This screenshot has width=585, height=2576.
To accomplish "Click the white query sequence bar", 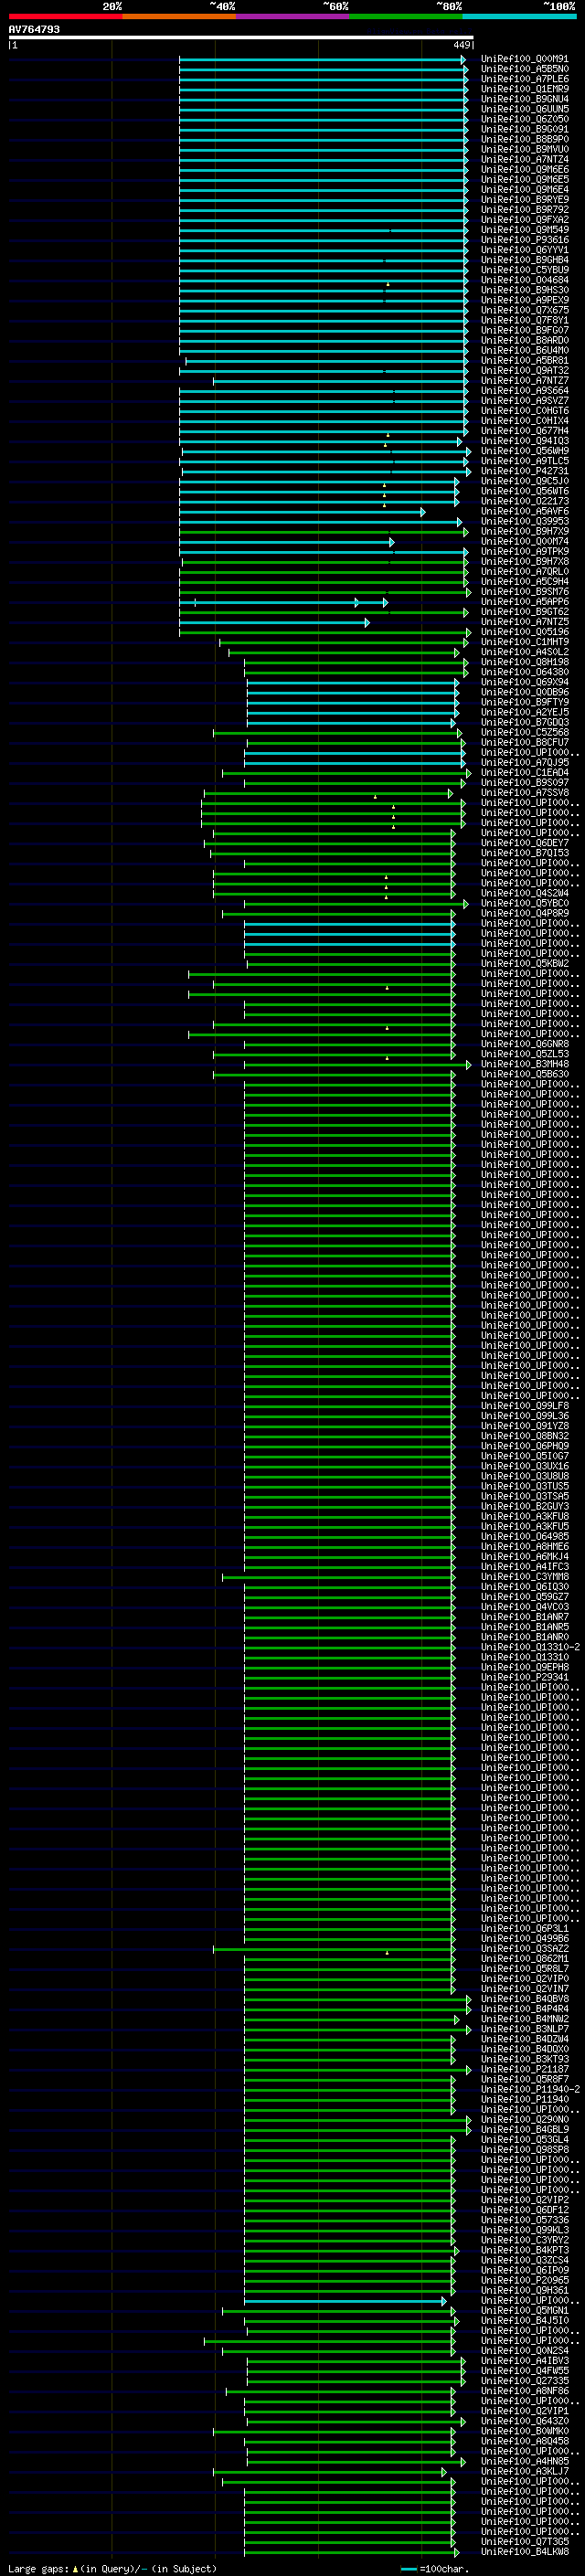I will point(241,38).
